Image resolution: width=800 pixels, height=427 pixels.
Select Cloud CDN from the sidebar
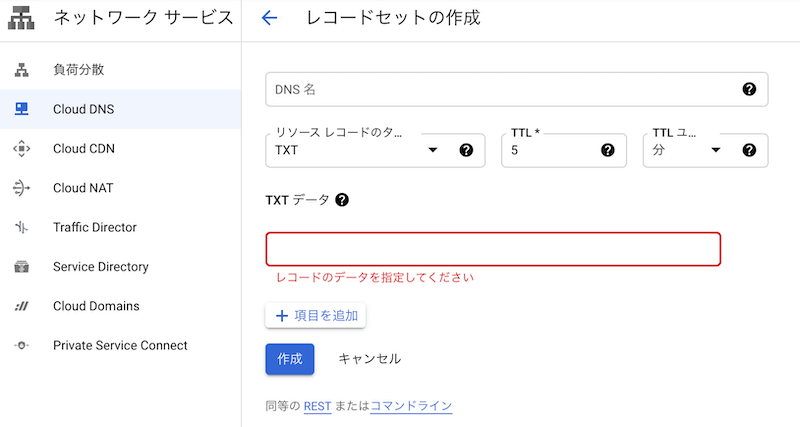(x=83, y=148)
